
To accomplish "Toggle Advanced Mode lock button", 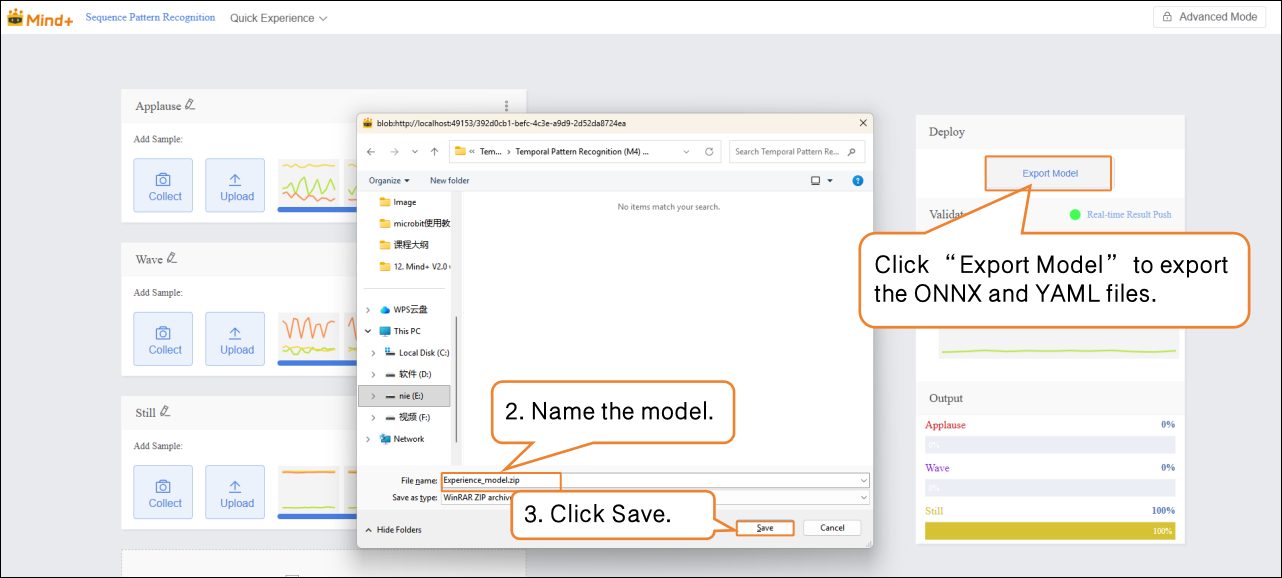I will coord(1209,17).
